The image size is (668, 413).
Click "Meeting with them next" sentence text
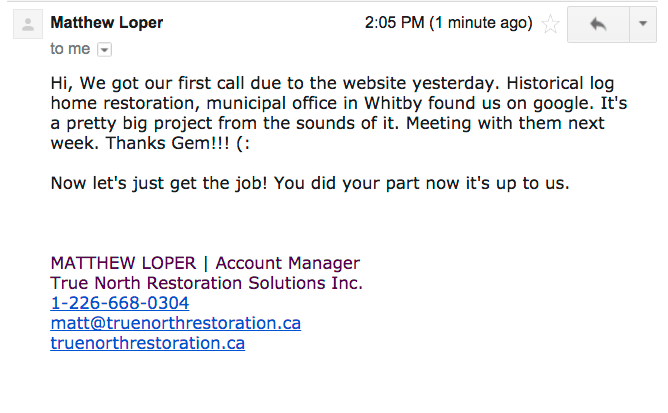505,123
